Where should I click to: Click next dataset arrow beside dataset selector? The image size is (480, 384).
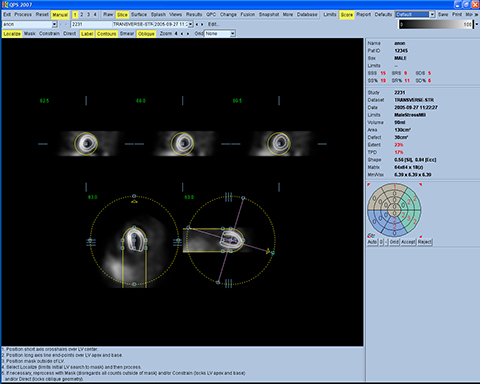click(202, 24)
